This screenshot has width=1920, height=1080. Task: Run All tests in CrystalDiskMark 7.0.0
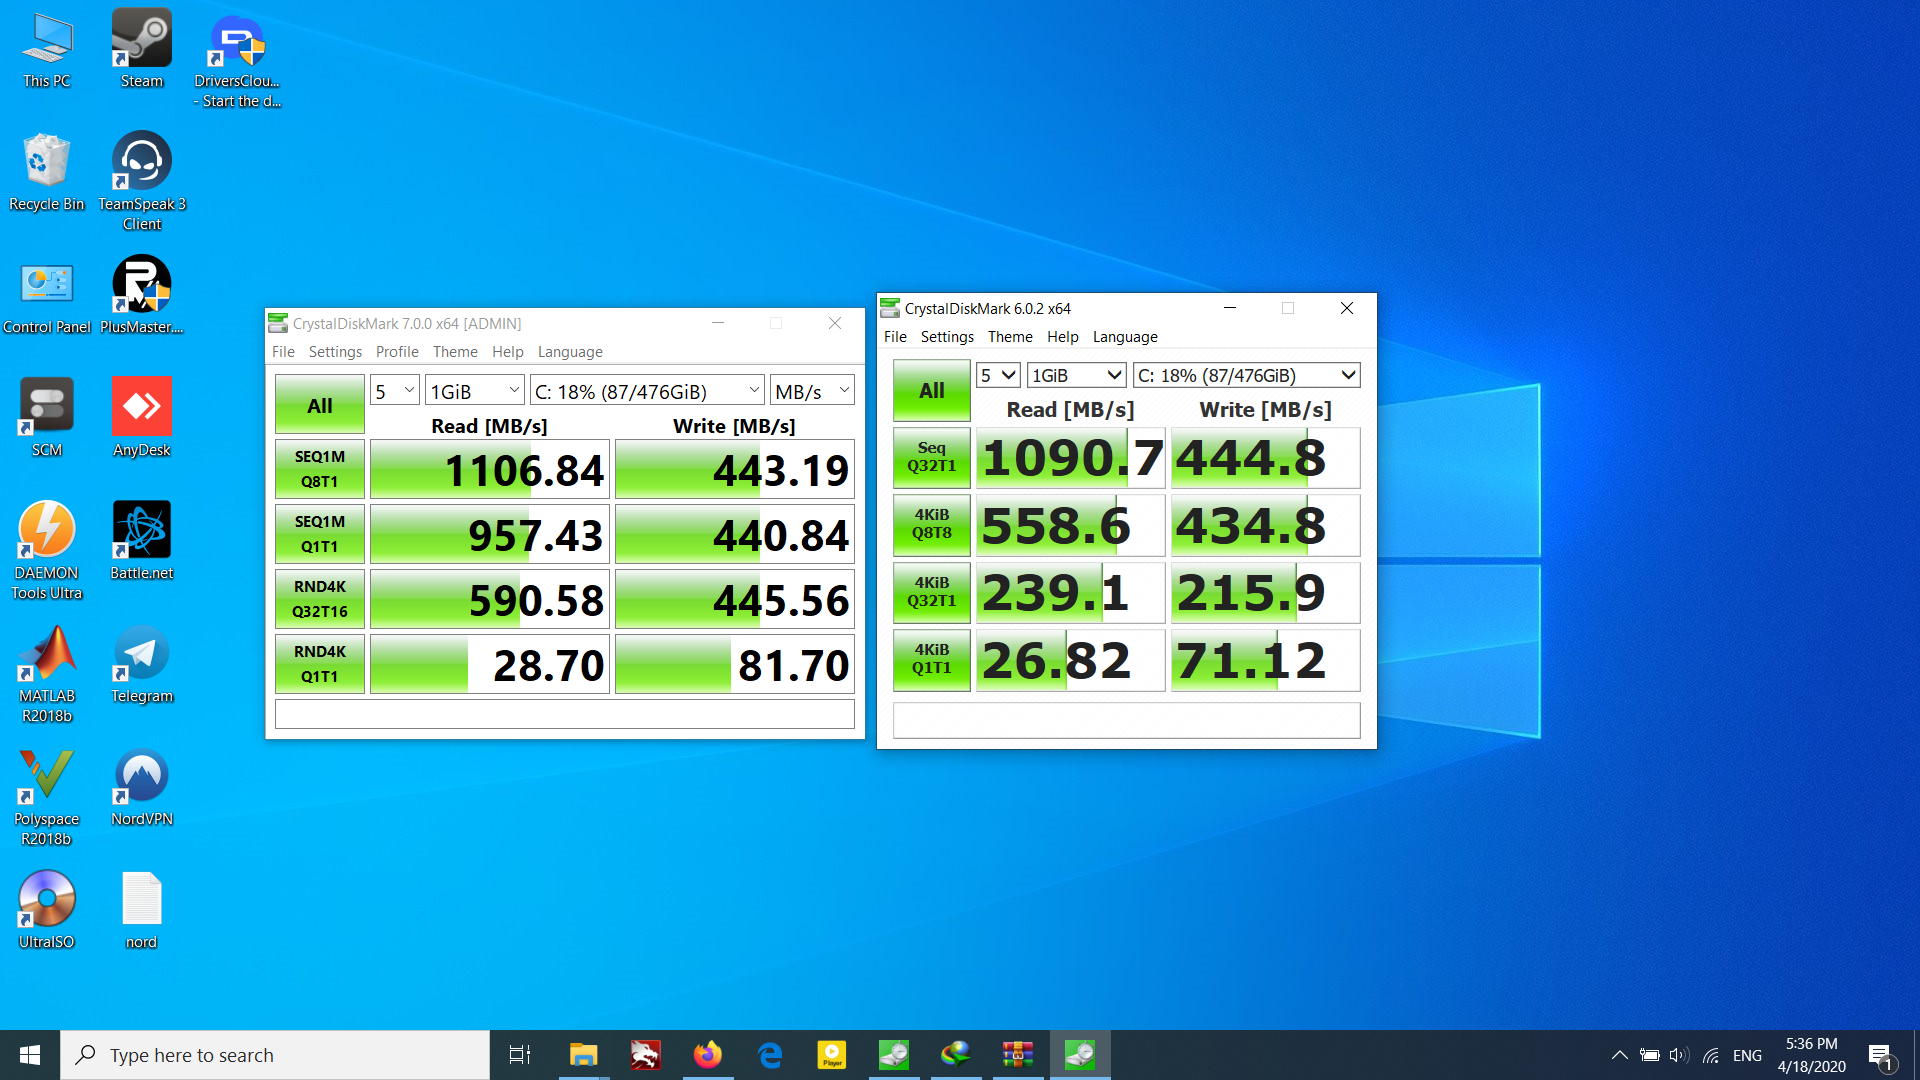(x=320, y=405)
